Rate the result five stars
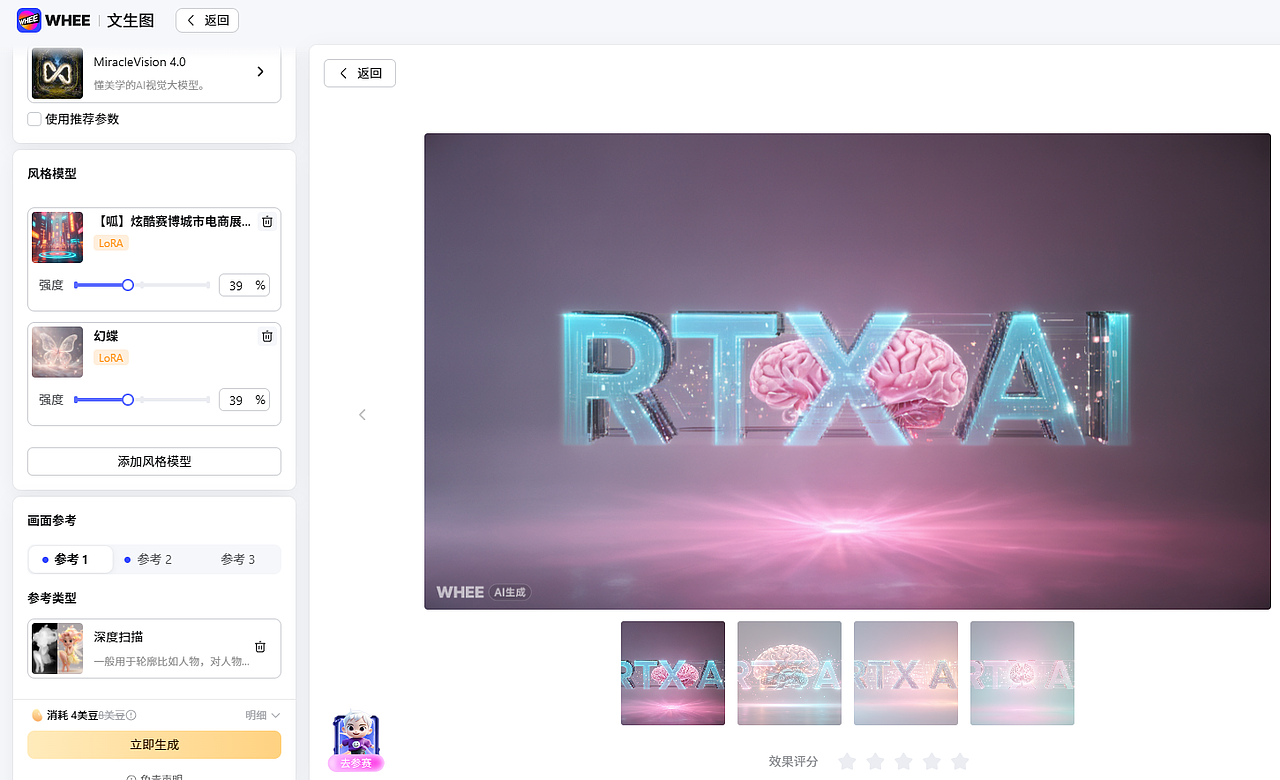The height and width of the screenshot is (780, 1280). coord(960,762)
